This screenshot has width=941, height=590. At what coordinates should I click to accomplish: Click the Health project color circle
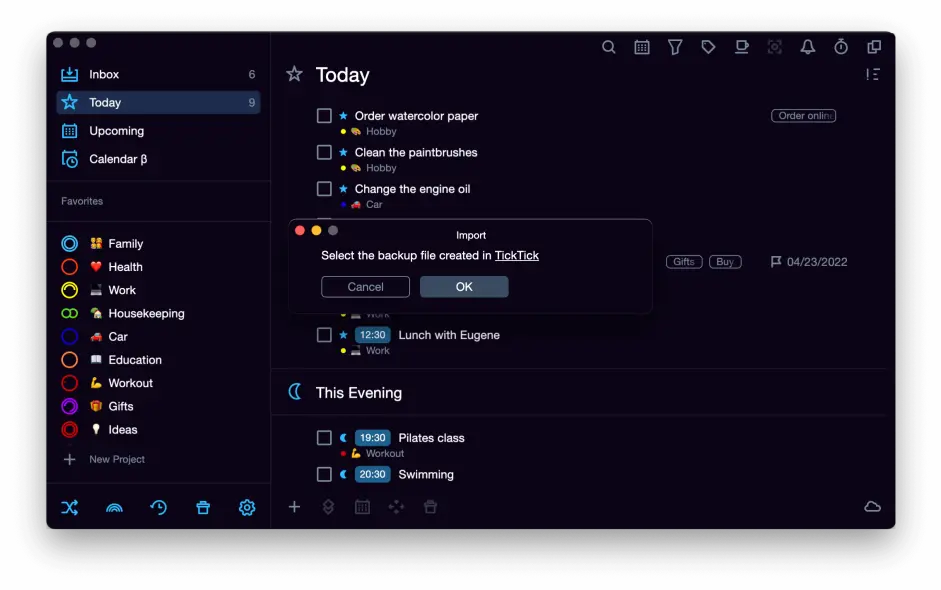(x=70, y=267)
